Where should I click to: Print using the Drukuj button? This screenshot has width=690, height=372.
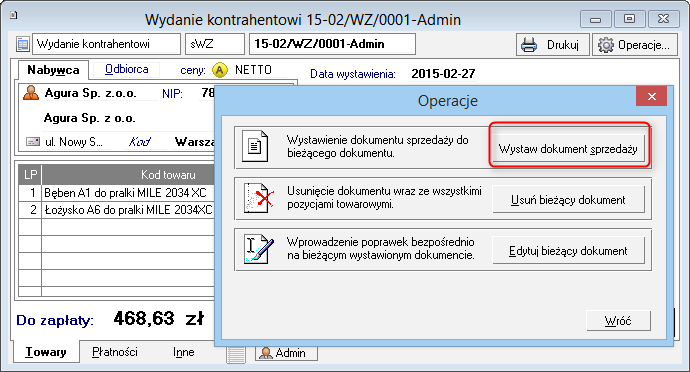tap(552, 45)
